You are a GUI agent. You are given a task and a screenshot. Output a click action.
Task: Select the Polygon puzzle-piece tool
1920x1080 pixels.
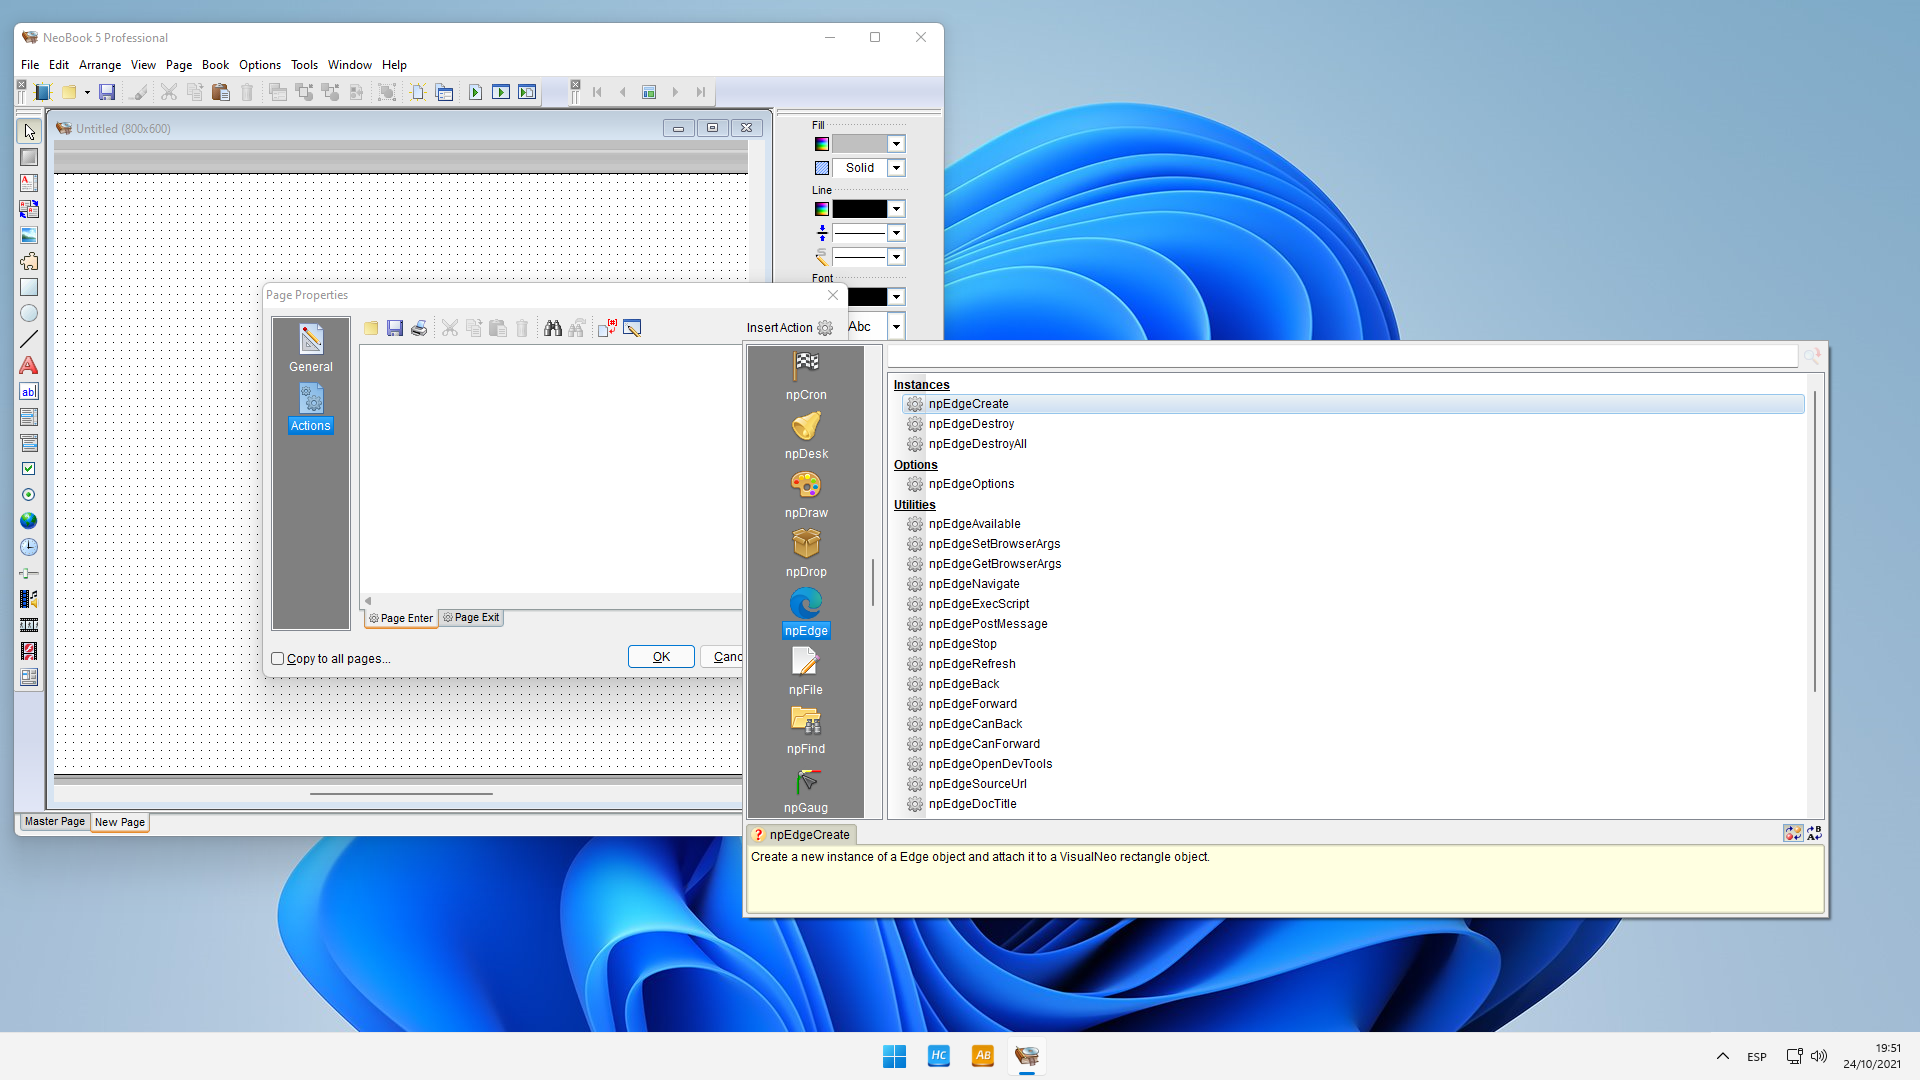29,261
